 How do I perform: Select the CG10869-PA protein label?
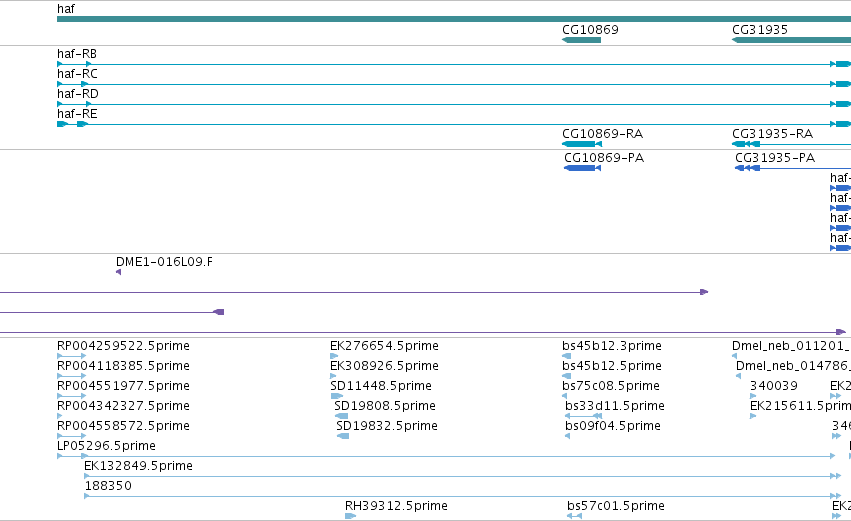click(604, 158)
